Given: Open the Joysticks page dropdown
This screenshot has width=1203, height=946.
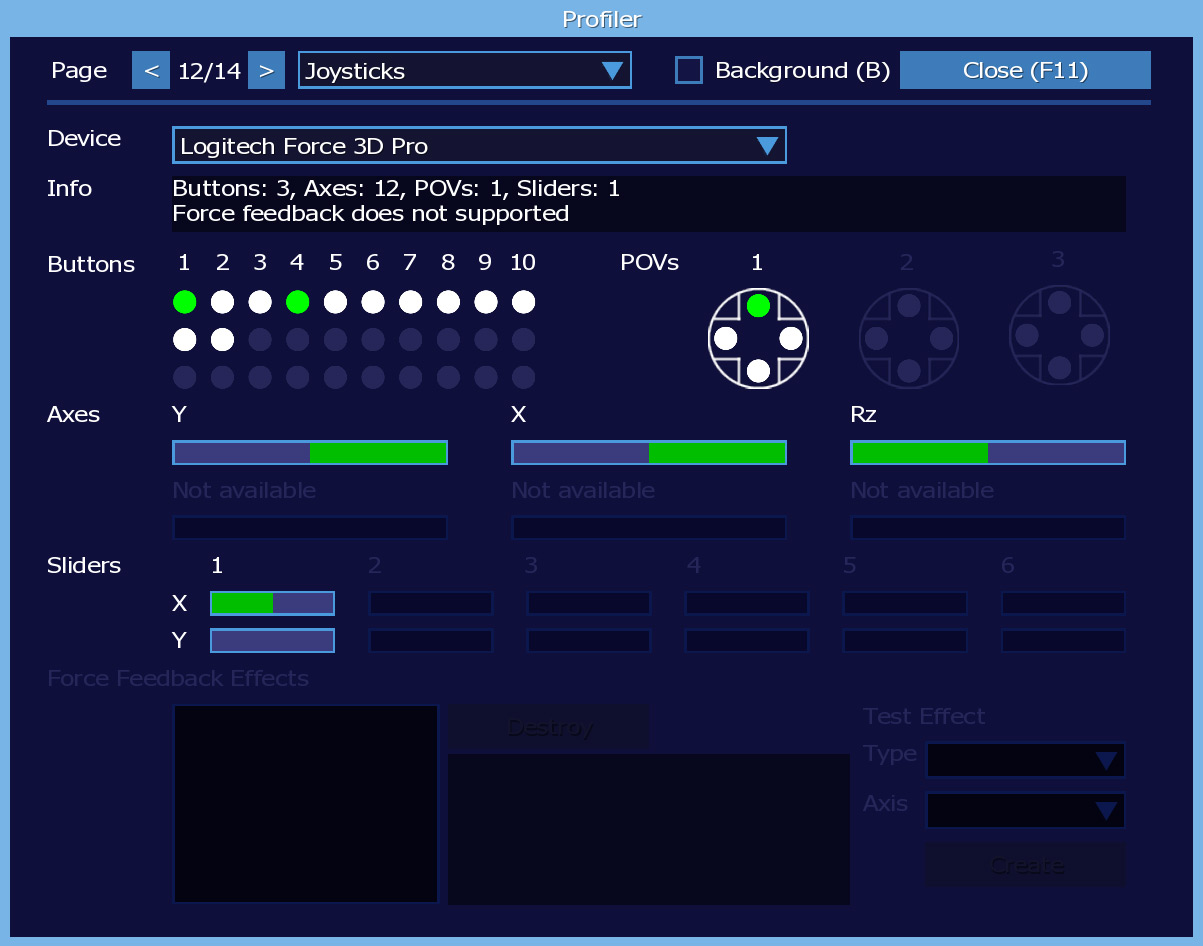Looking at the screenshot, I should pyautogui.click(x=465, y=71).
